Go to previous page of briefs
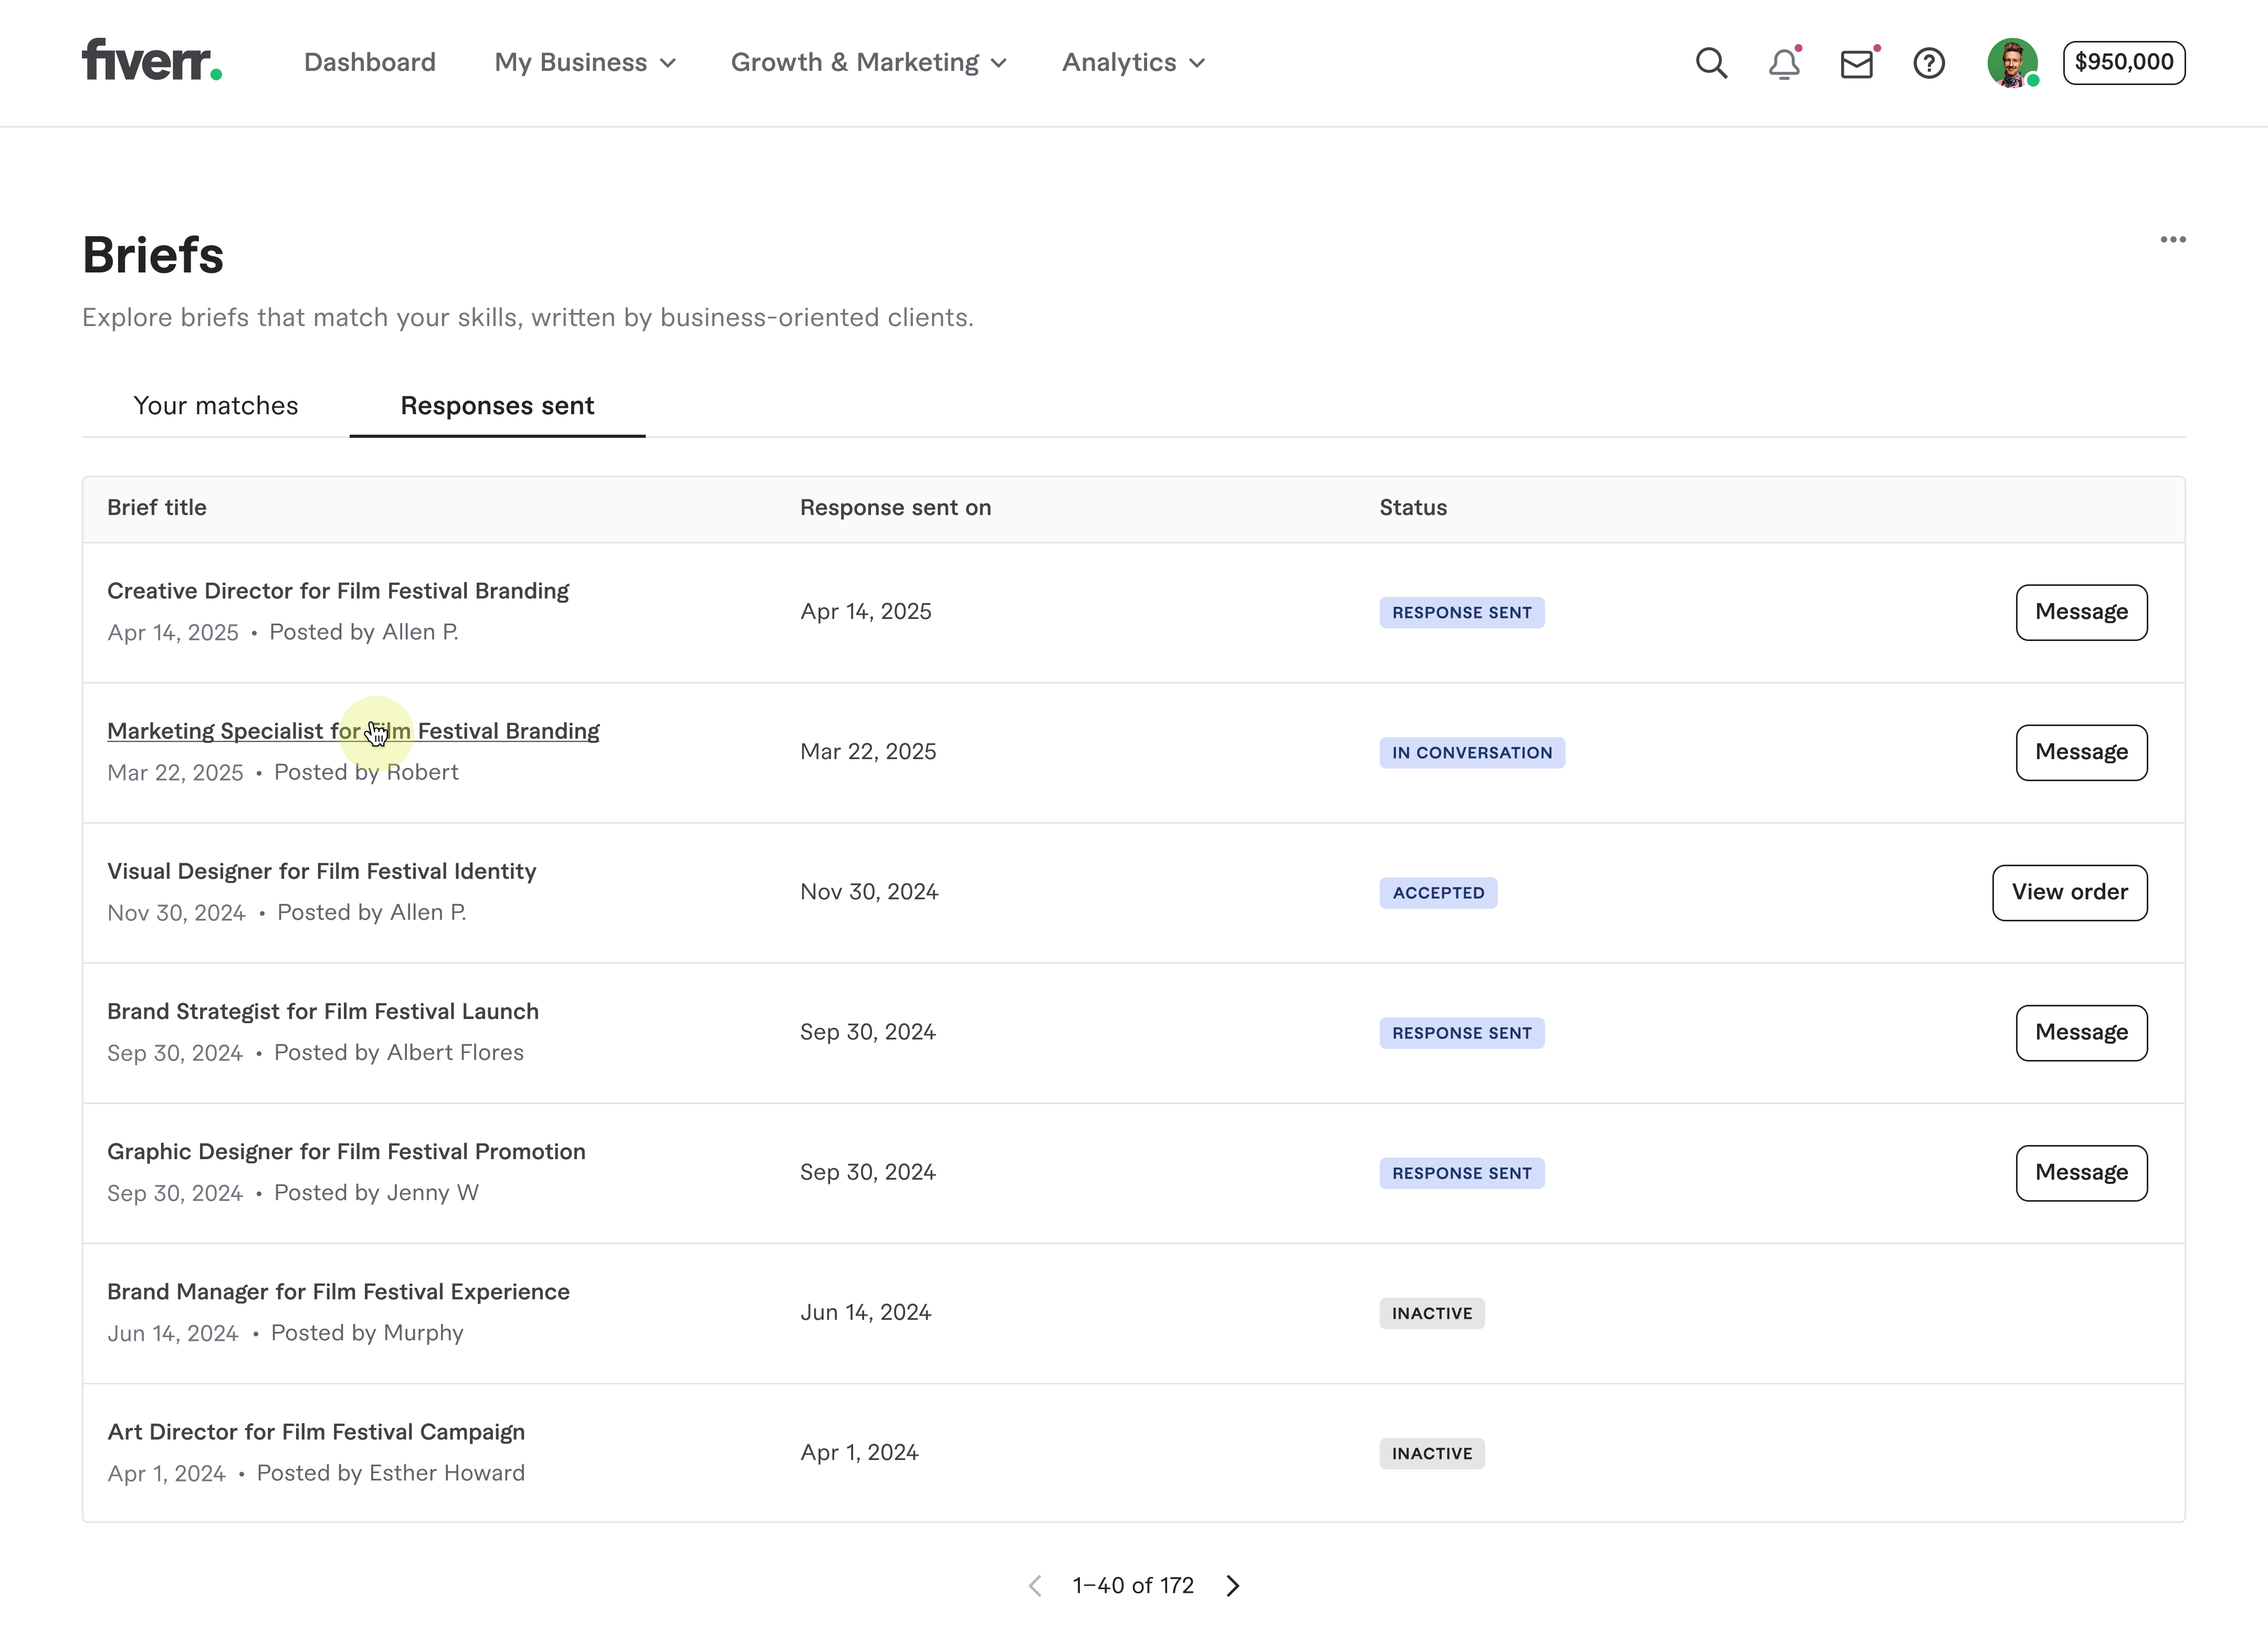Image resolution: width=2268 pixels, height=1649 pixels. click(x=1035, y=1586)
